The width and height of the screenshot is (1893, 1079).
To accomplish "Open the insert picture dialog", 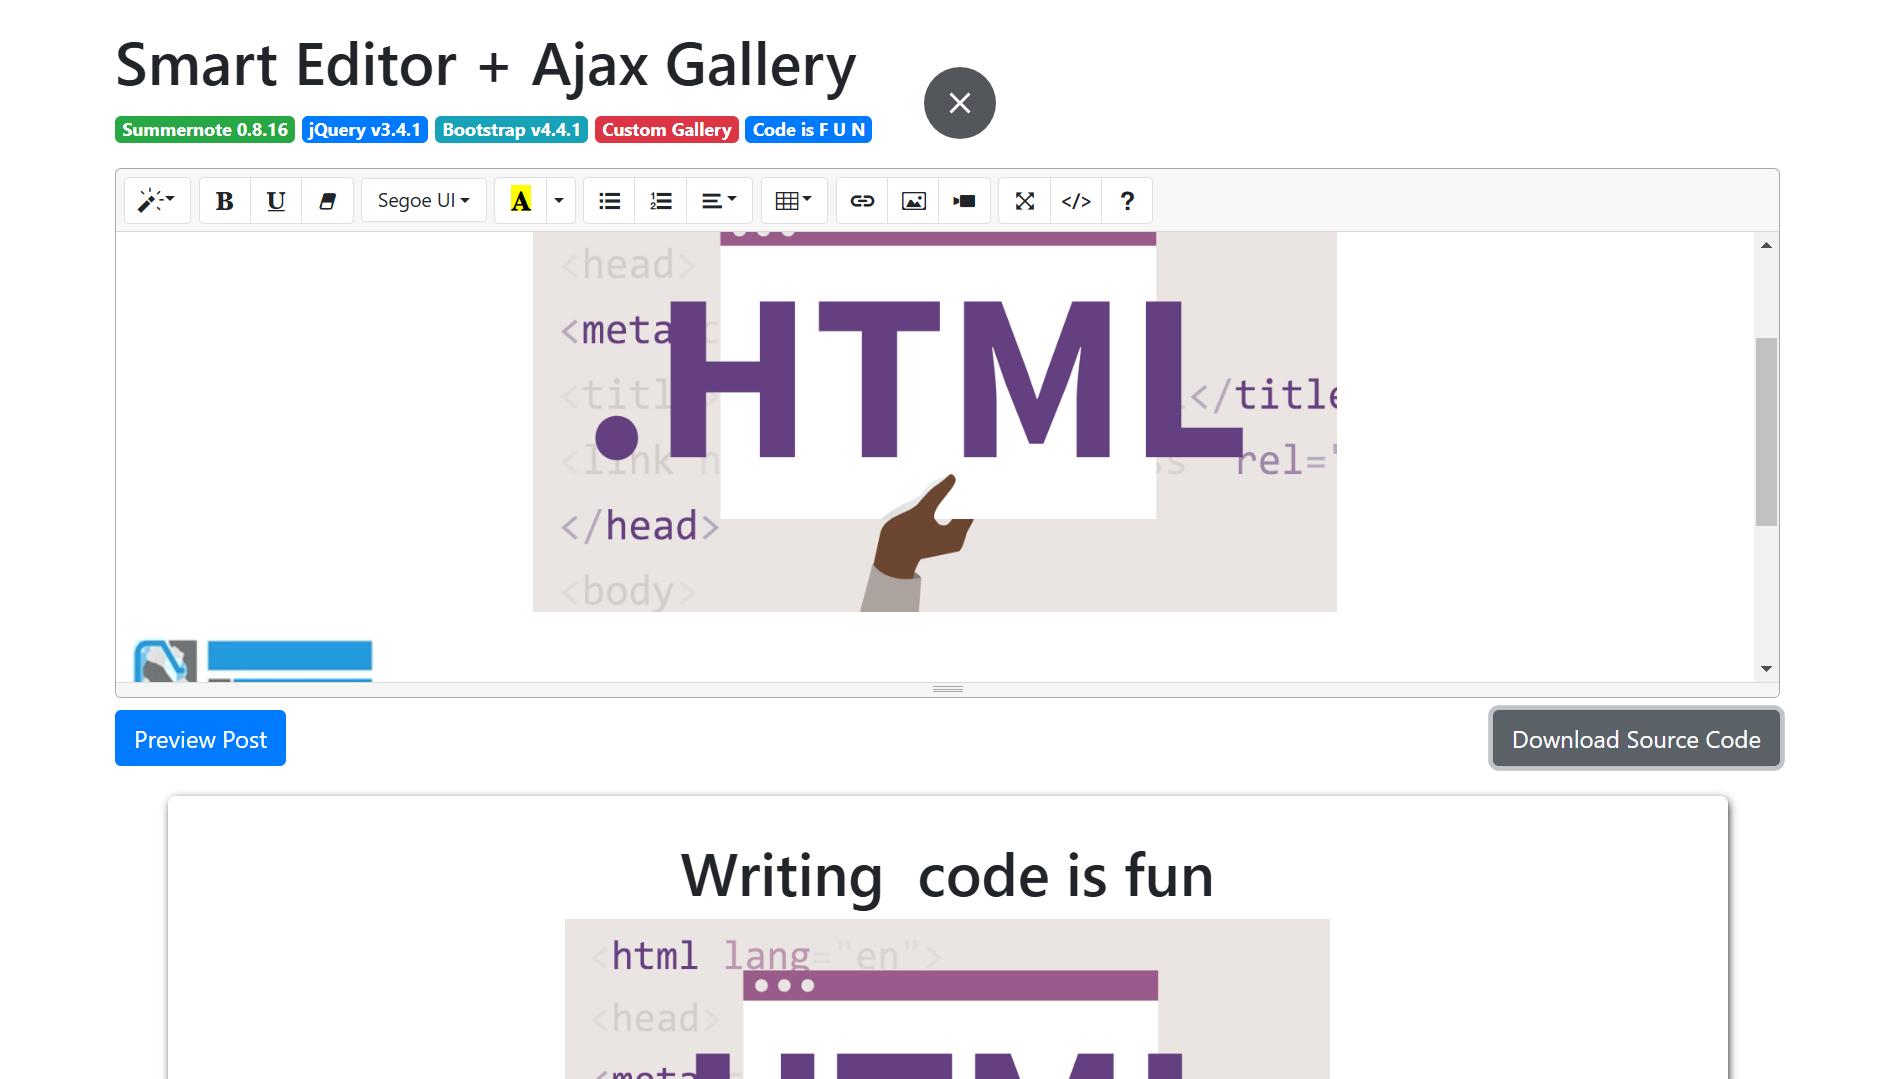I will (x=913, y=200).
